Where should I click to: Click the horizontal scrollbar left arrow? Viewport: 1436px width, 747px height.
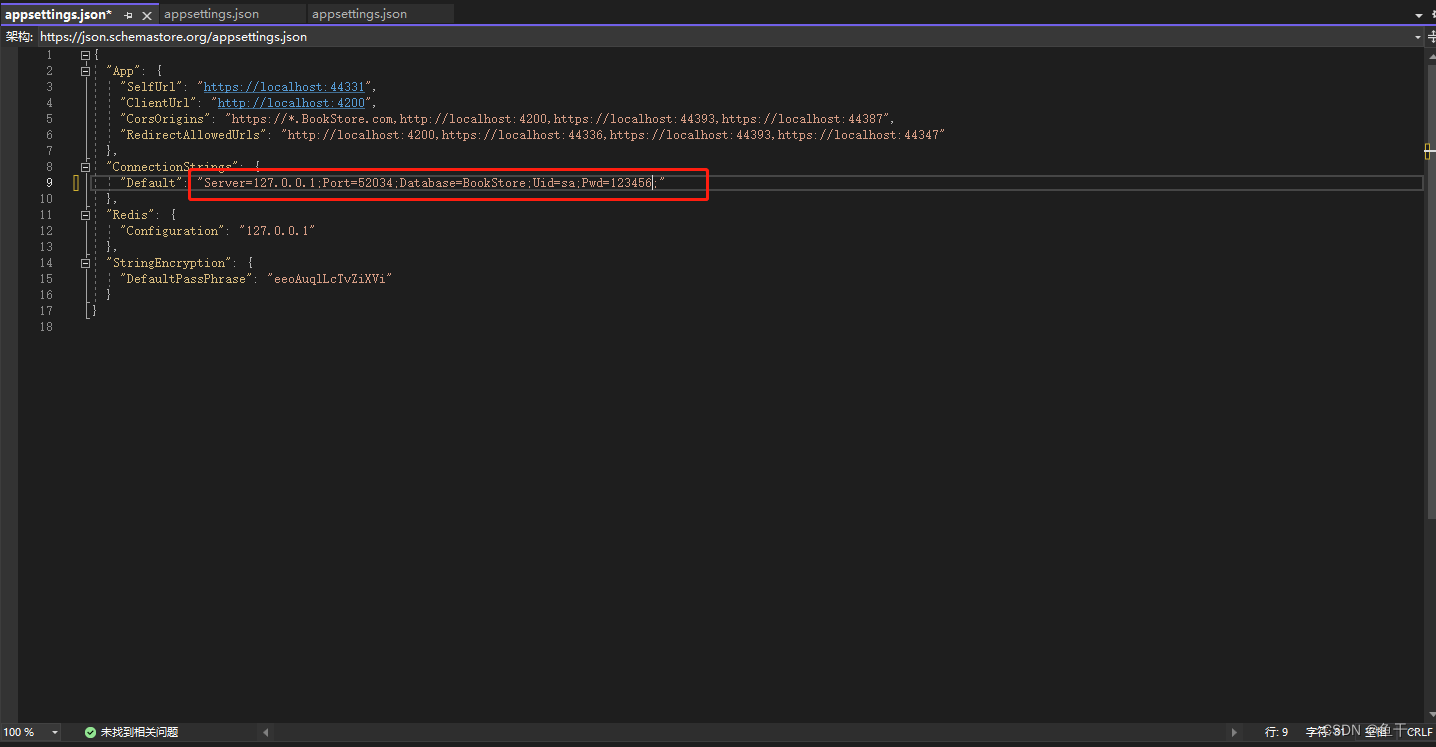265,732
